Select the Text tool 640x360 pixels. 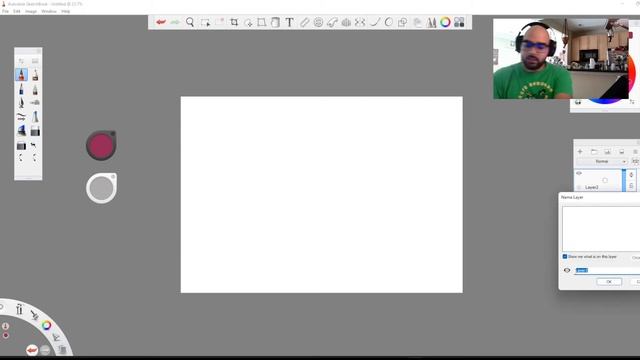pyautogui.click(x=289, y=22)
